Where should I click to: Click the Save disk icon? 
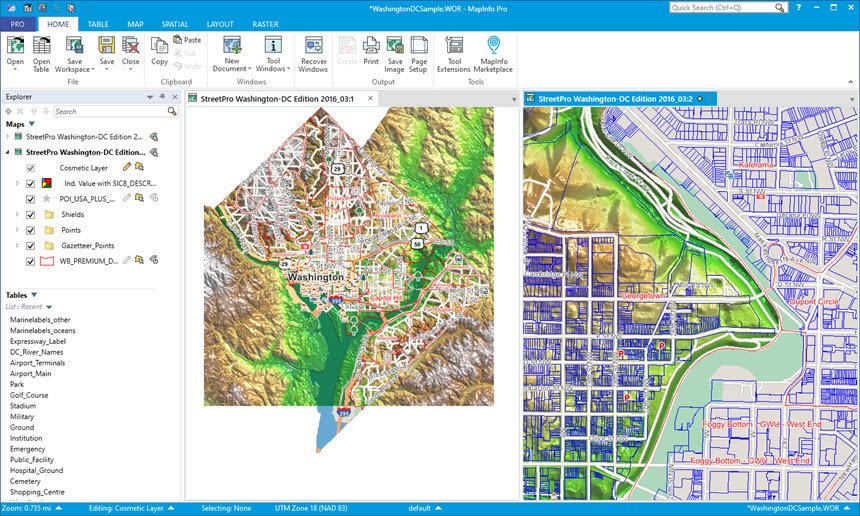click(x=106, y=46)
